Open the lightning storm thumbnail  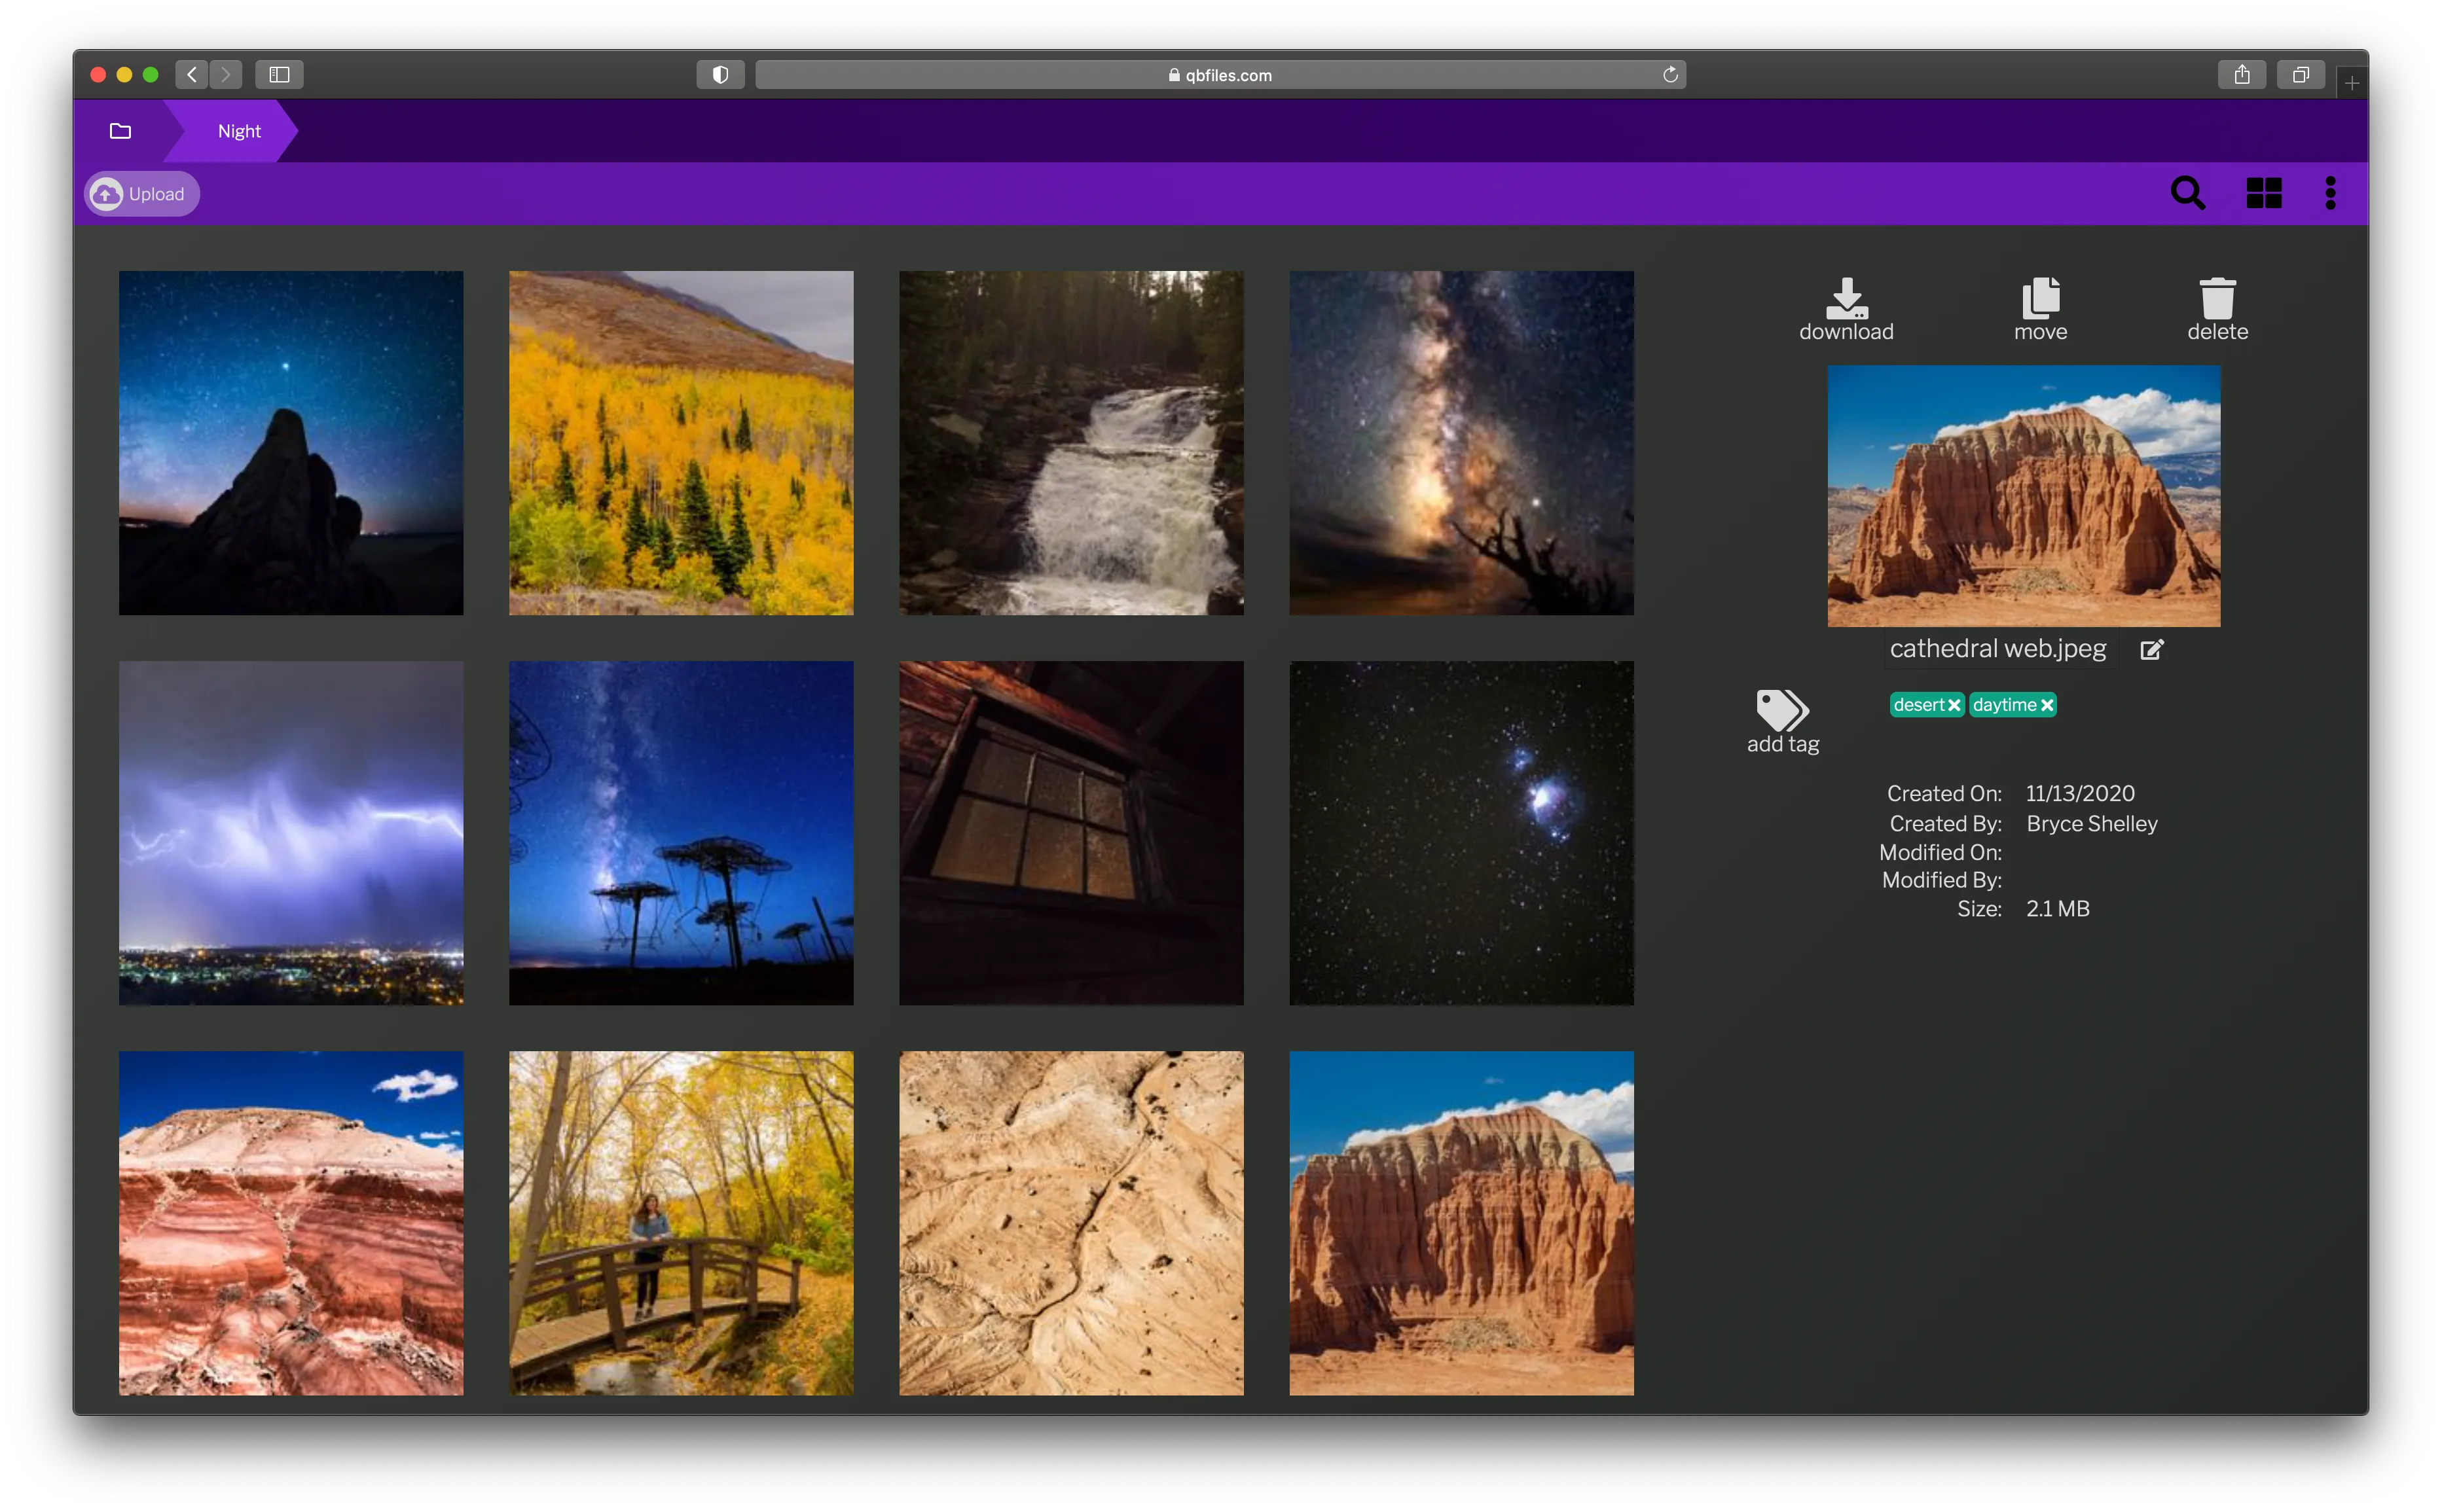point(291,832)
